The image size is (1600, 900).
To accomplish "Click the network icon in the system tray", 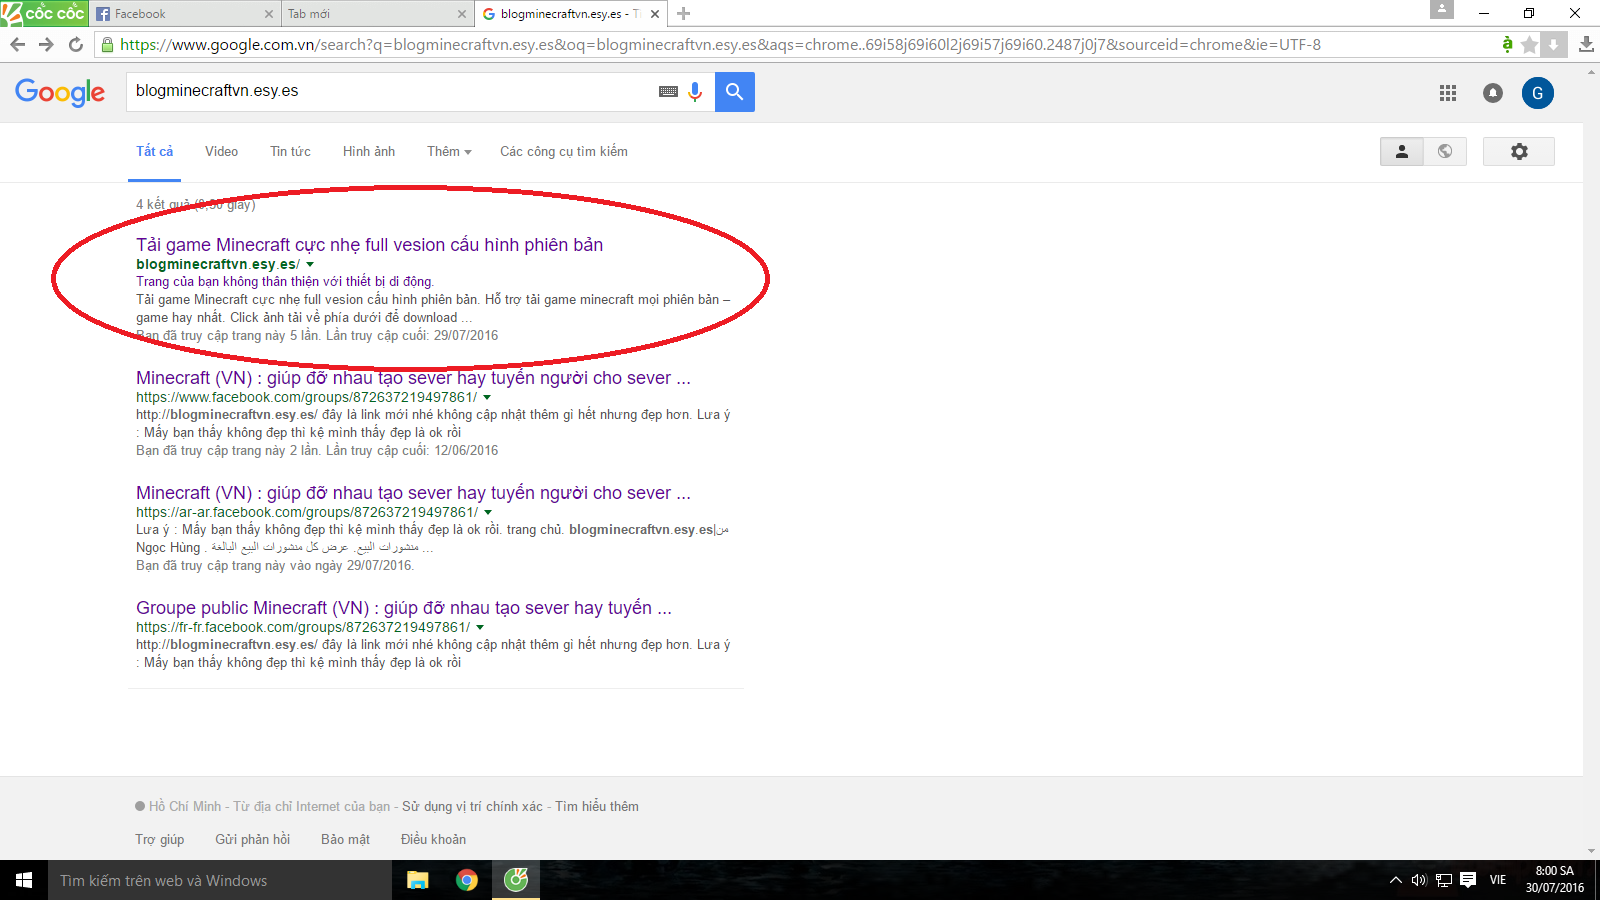I will coord(1443,880).
